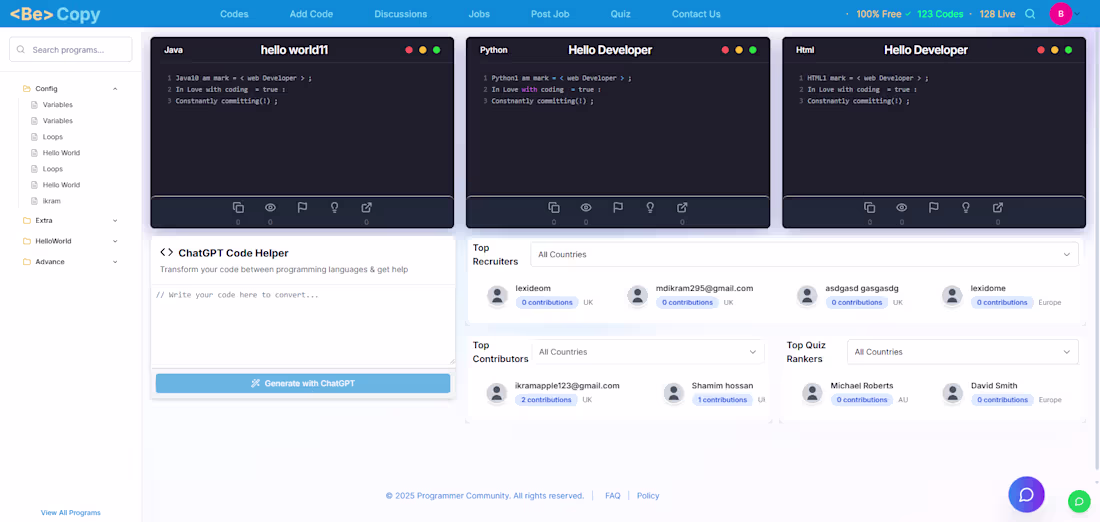Click the BeCopy logo
Screen dimensions: 1100x522
[55, 14]
